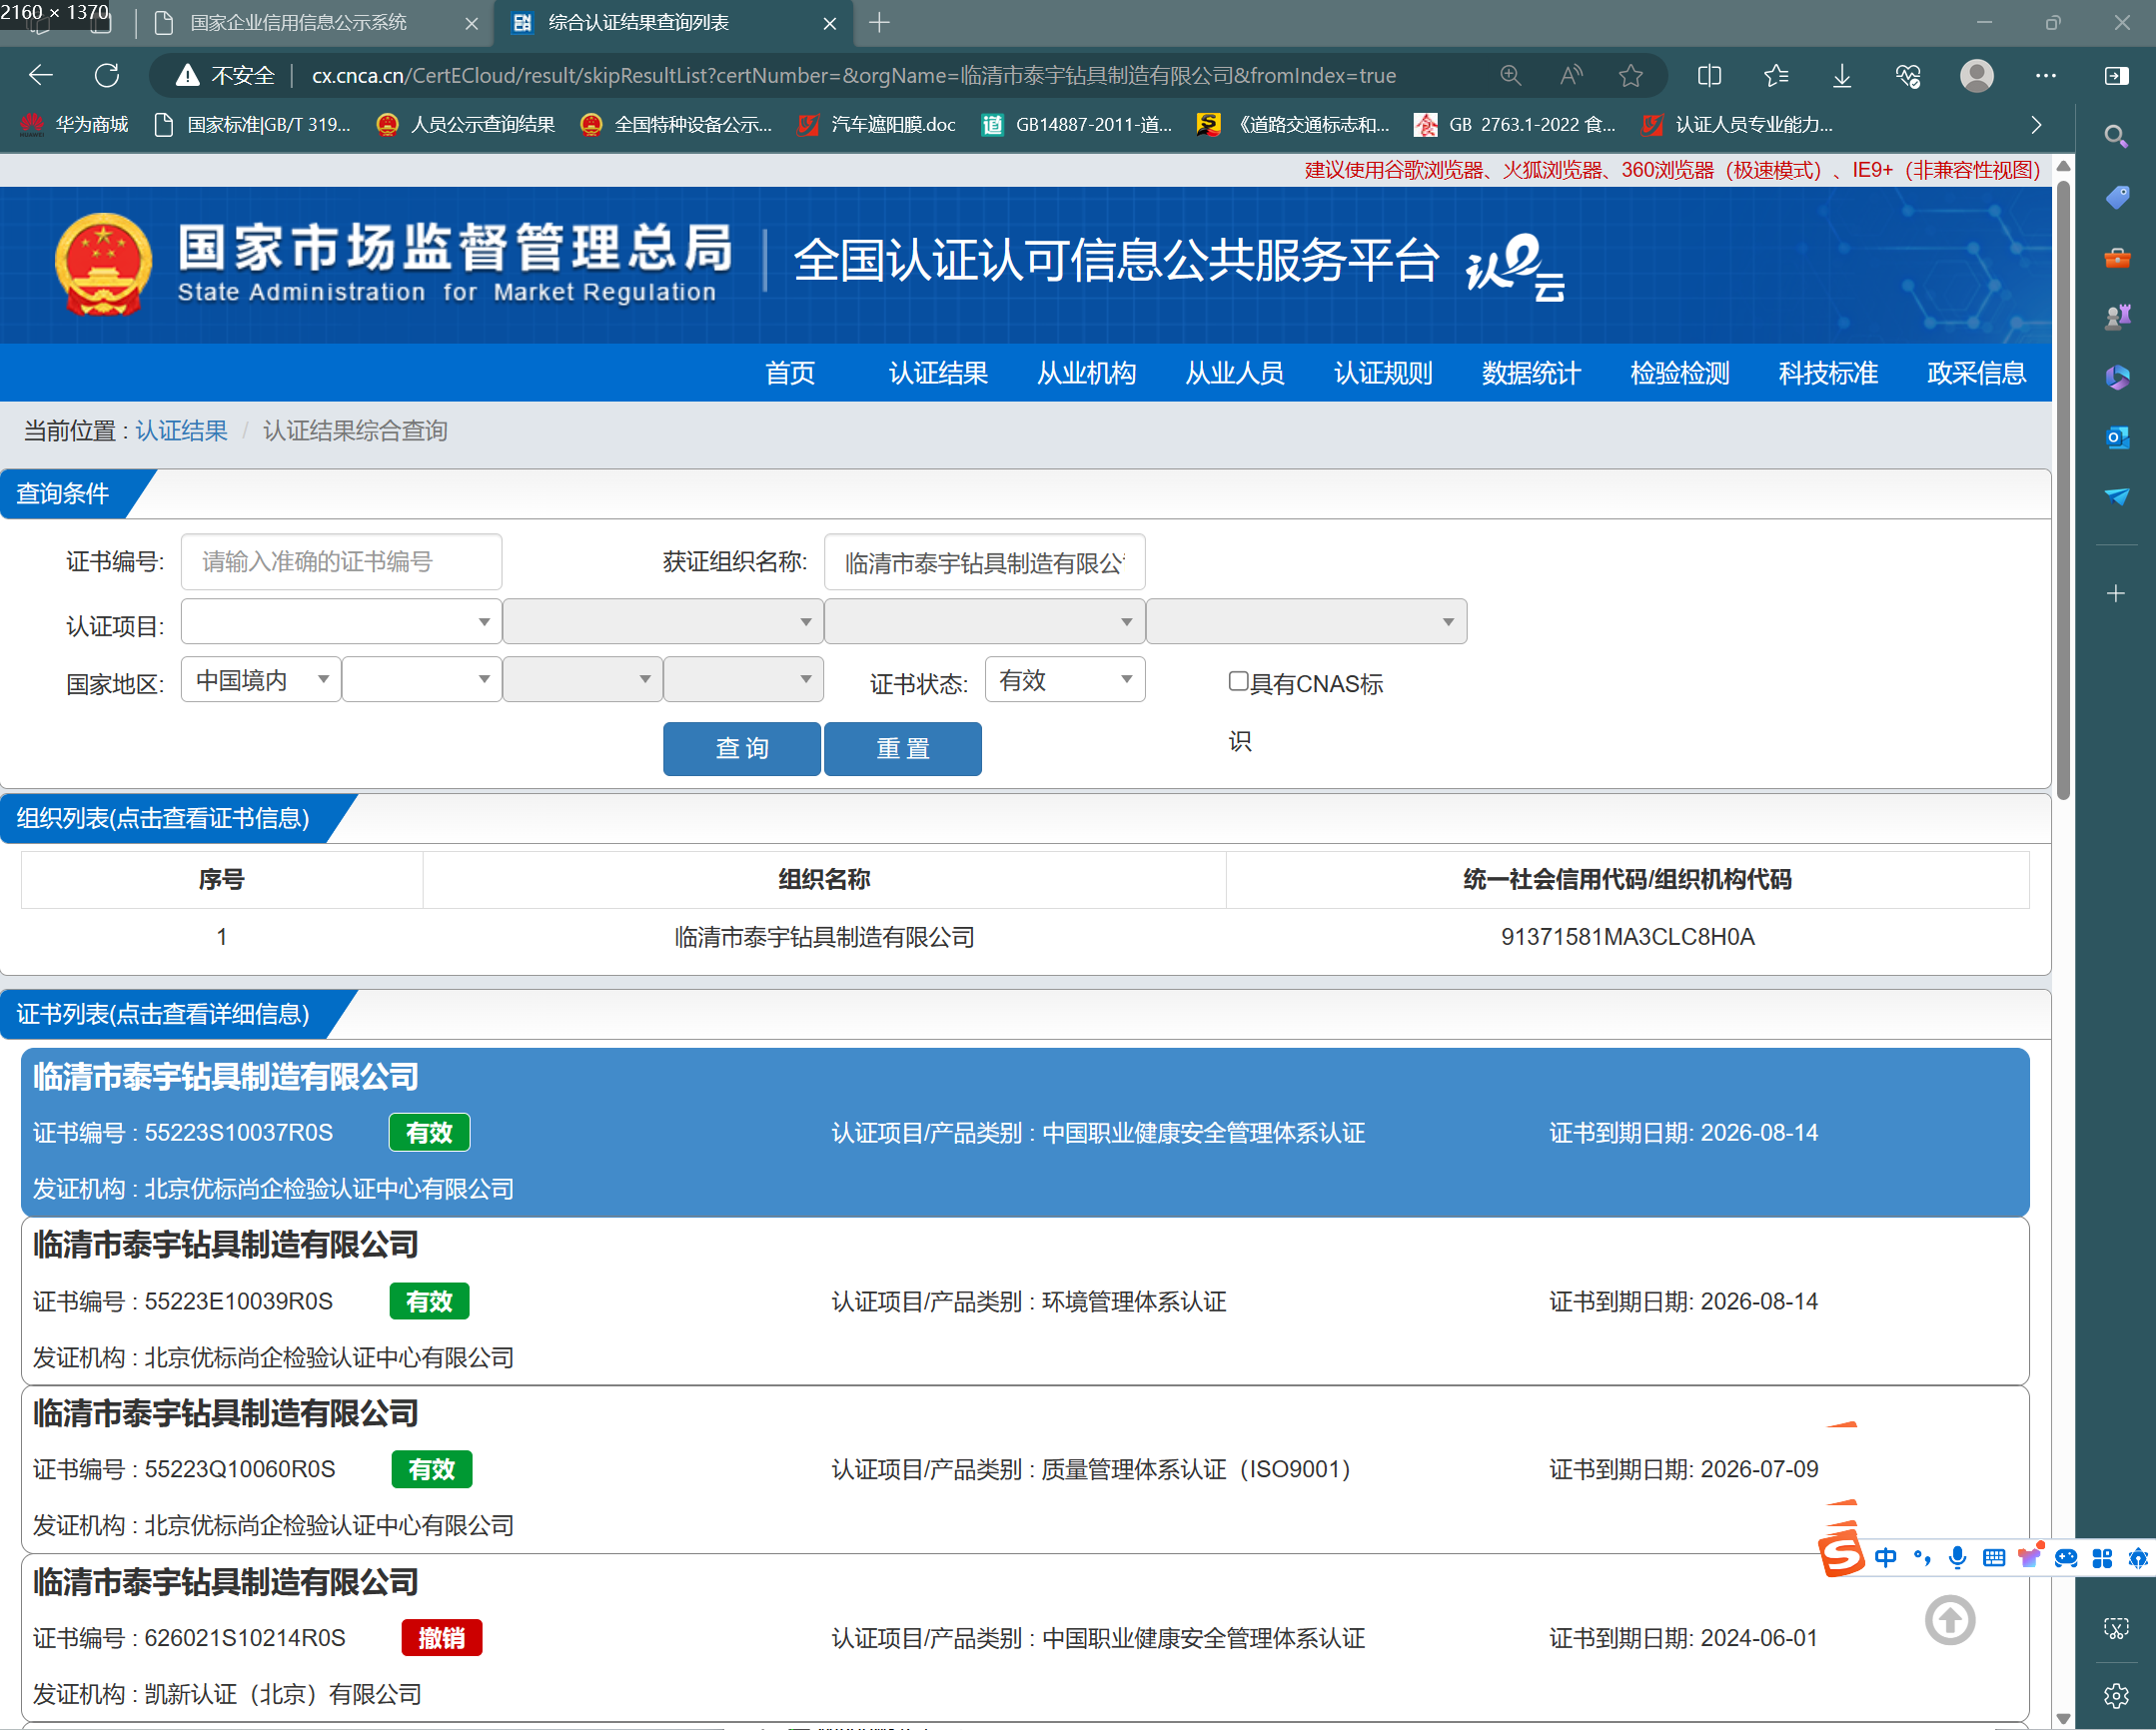Open 全国特种设备公示 bookmark
The image size is (2156, 1730).
pyautogui.click(x=676, y=124)
